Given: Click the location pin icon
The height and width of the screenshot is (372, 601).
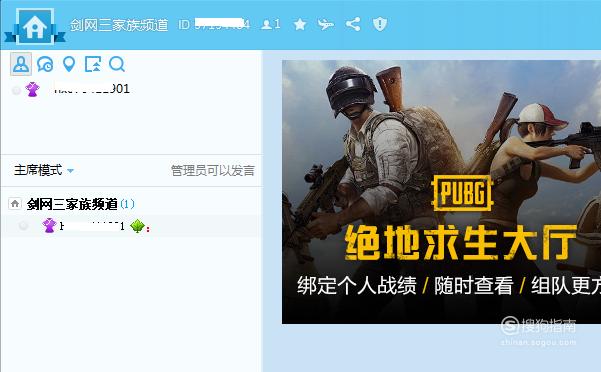Looking at the screenshot, I should [69, 64].
